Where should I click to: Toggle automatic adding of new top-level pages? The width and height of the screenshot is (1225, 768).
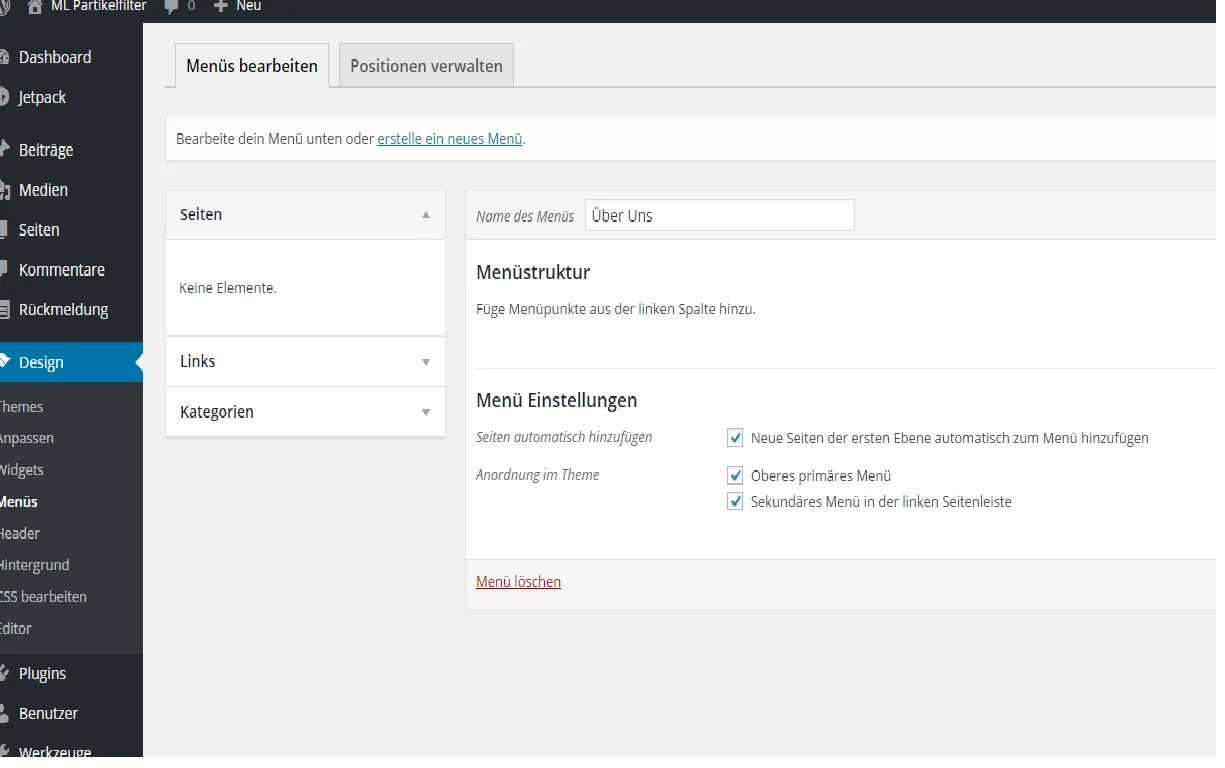tap(735, 438)
